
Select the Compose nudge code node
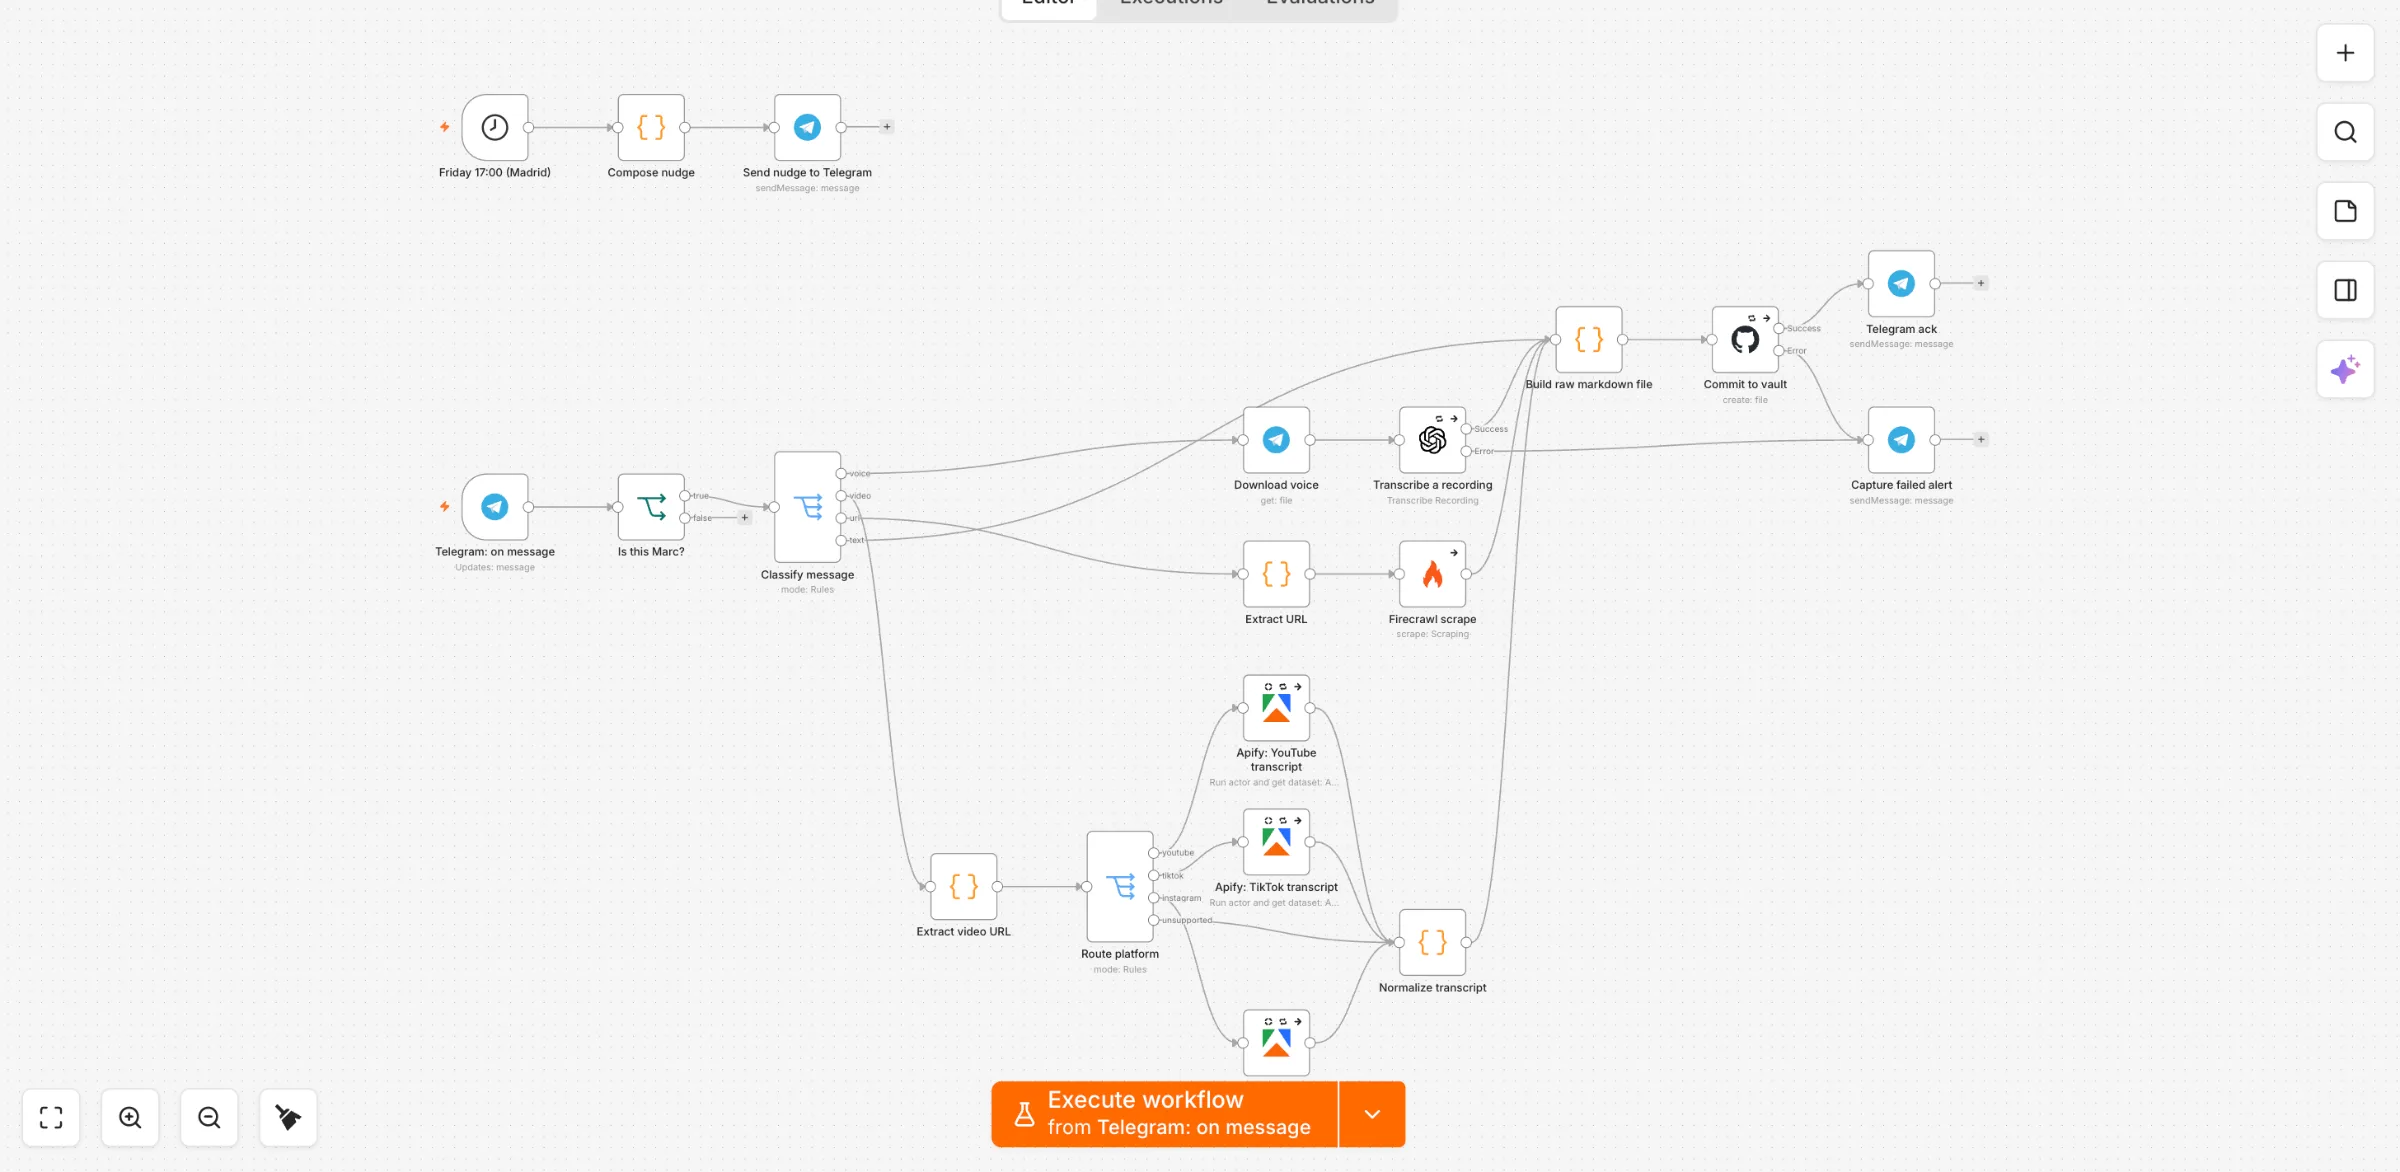(x=651, y=127)
